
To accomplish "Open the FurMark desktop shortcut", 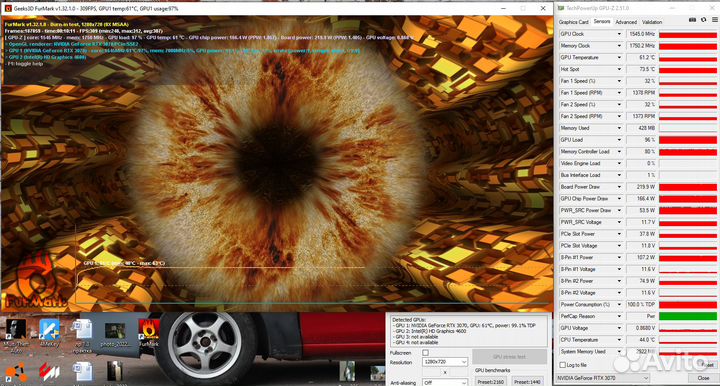I will [149, 332].
